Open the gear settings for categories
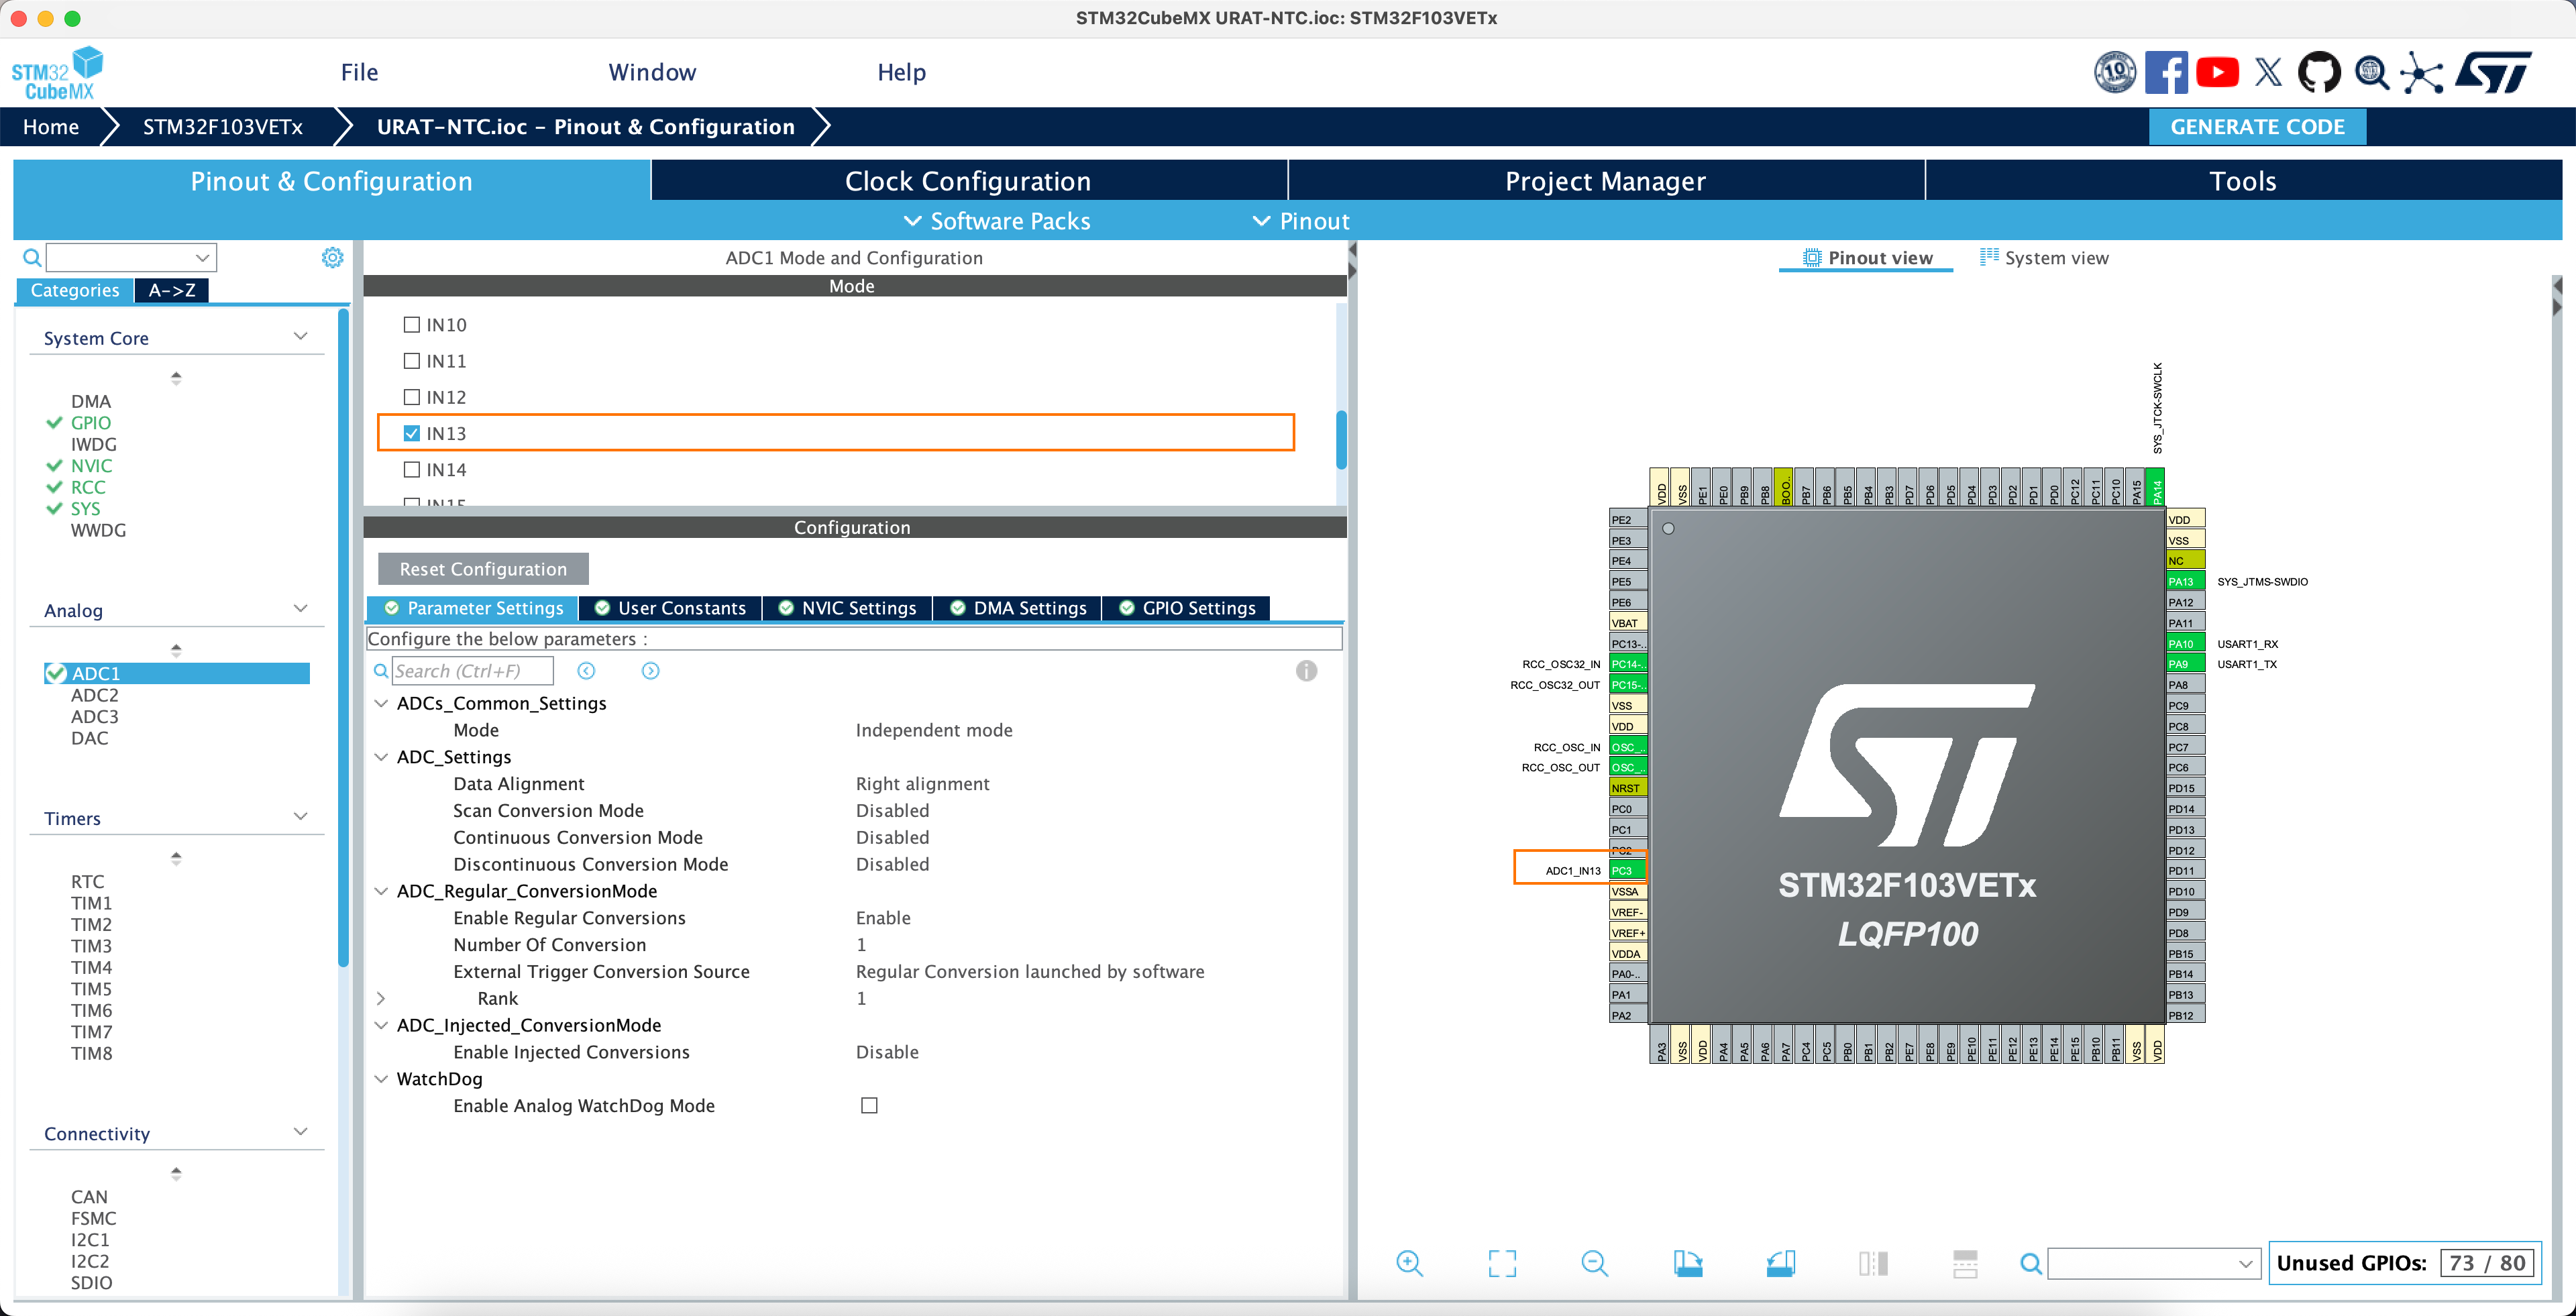Screen dimensions: 2576x1316 tap(332, 258)
